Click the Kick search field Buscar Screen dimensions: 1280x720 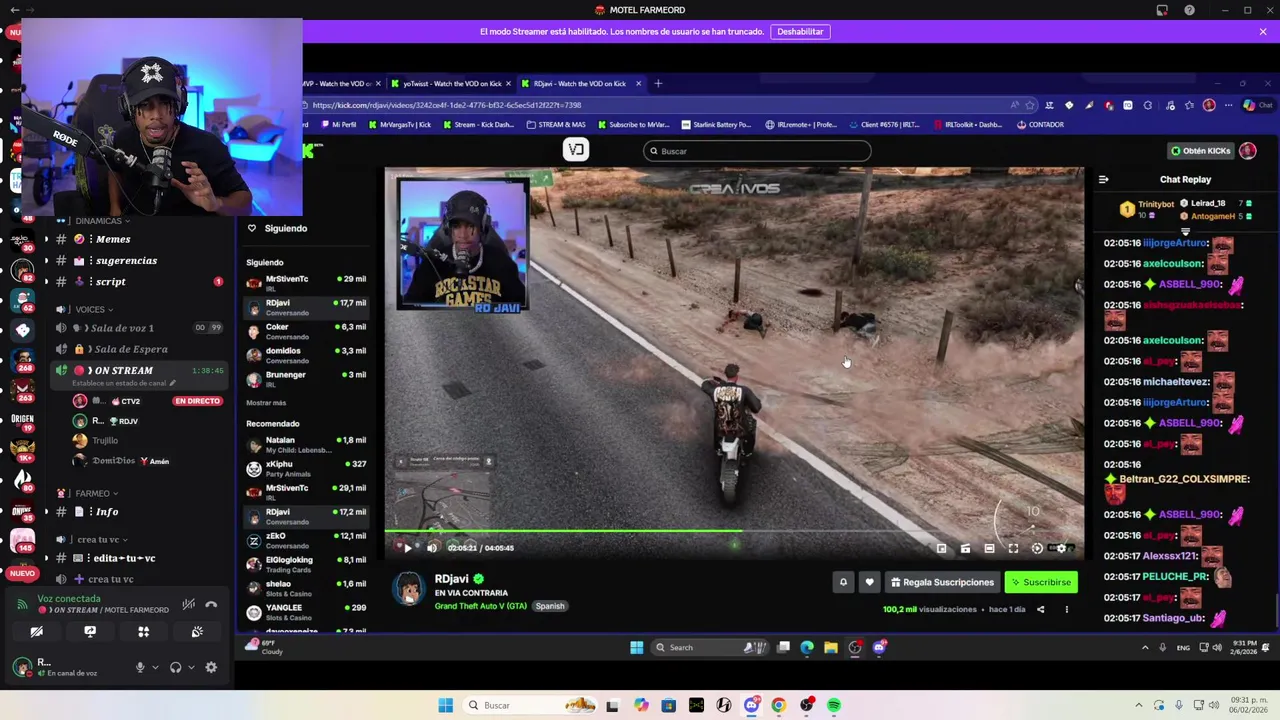tap(757, 151)
